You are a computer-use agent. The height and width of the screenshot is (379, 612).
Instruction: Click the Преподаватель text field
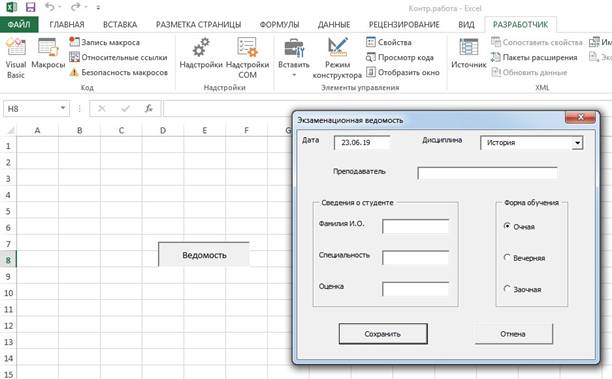pos(487,173)
